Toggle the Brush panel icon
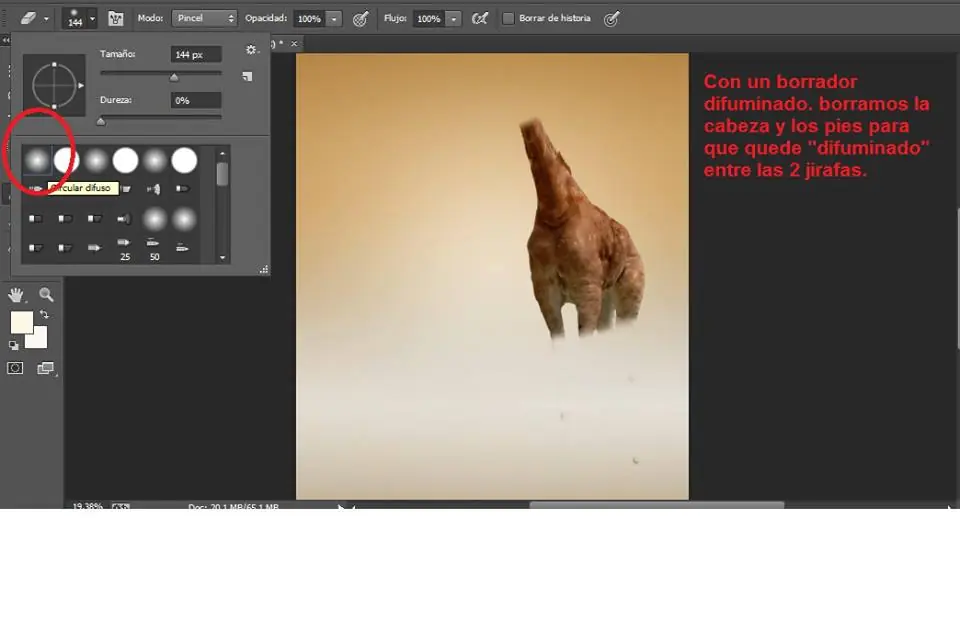960x621 pixels. click(116, 18)
